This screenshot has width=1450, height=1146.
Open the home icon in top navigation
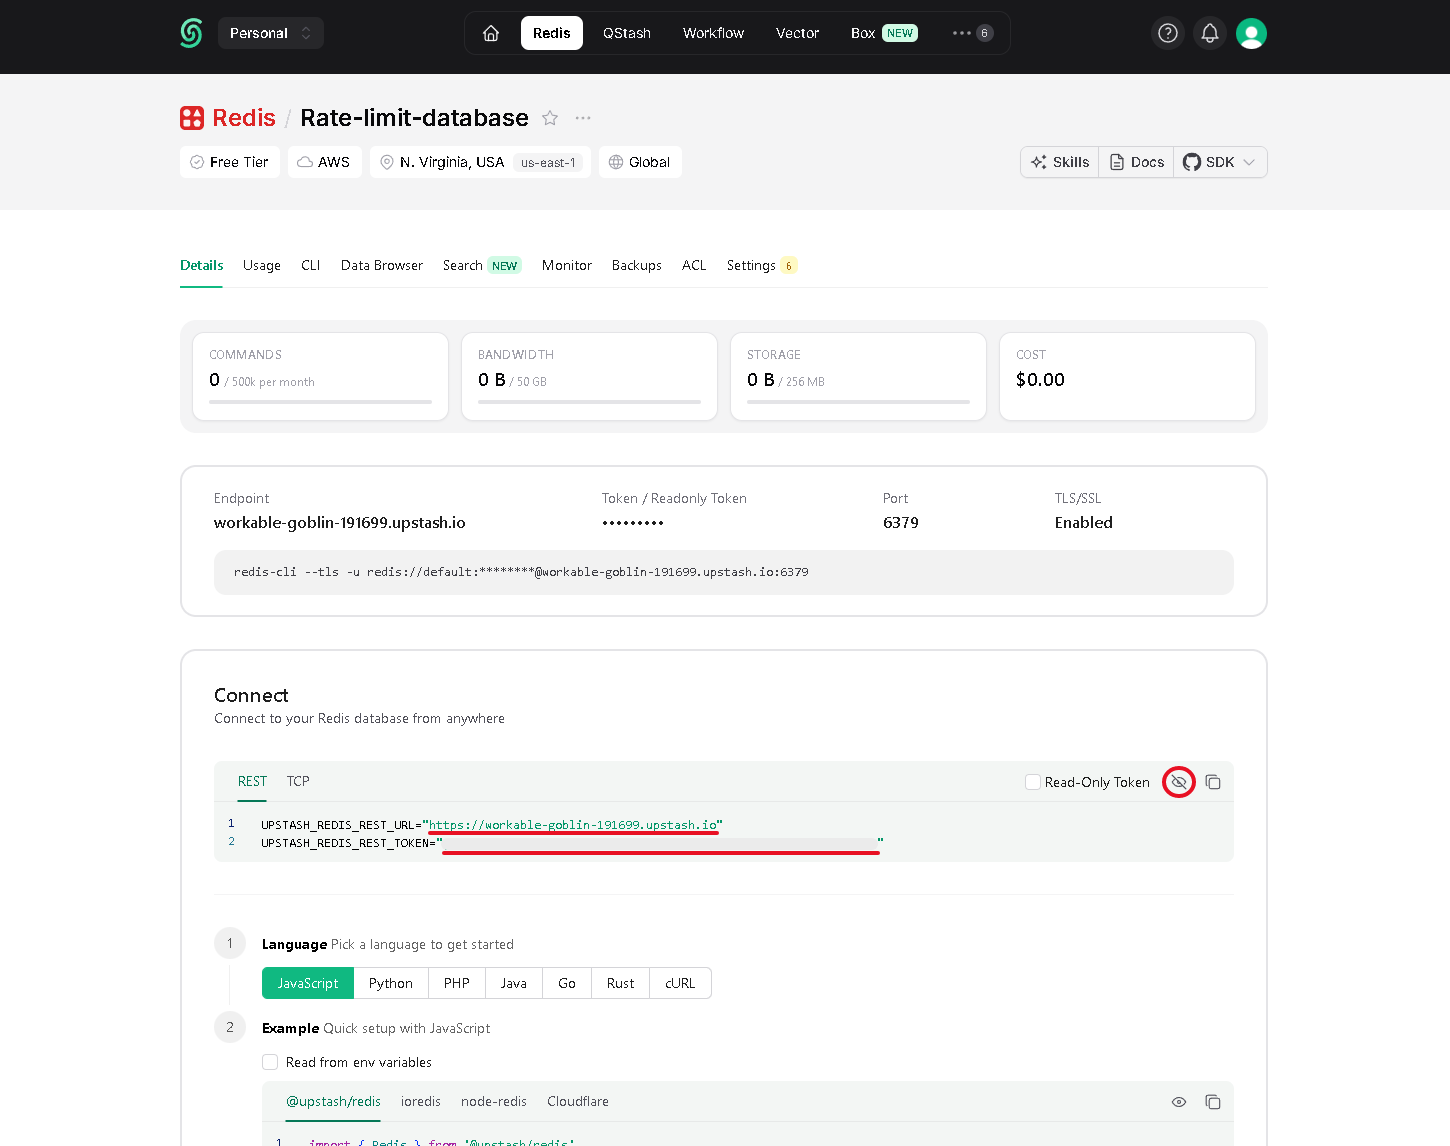click(491, 33)
